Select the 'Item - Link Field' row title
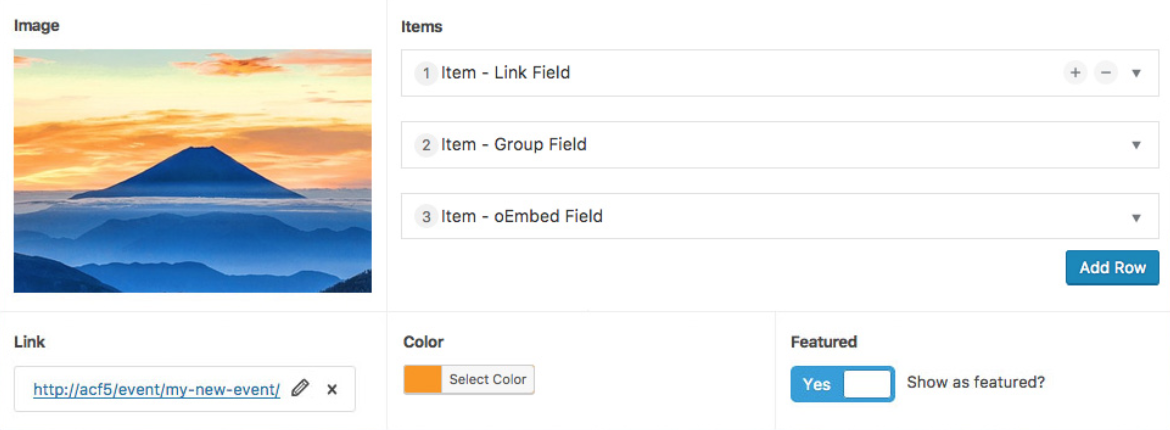1170x430 pixels. [505, 73]
